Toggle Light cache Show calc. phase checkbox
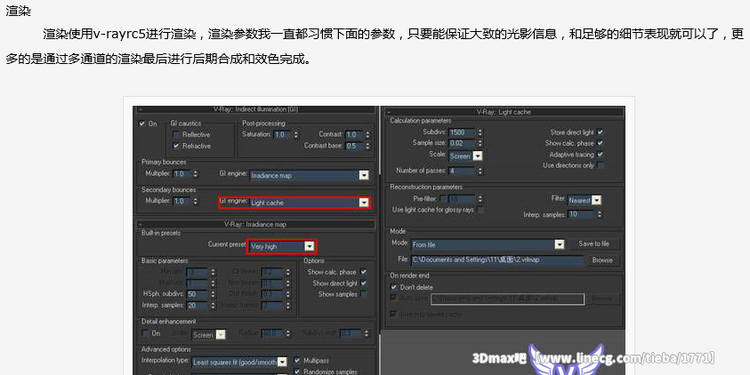 pos(600,143)
